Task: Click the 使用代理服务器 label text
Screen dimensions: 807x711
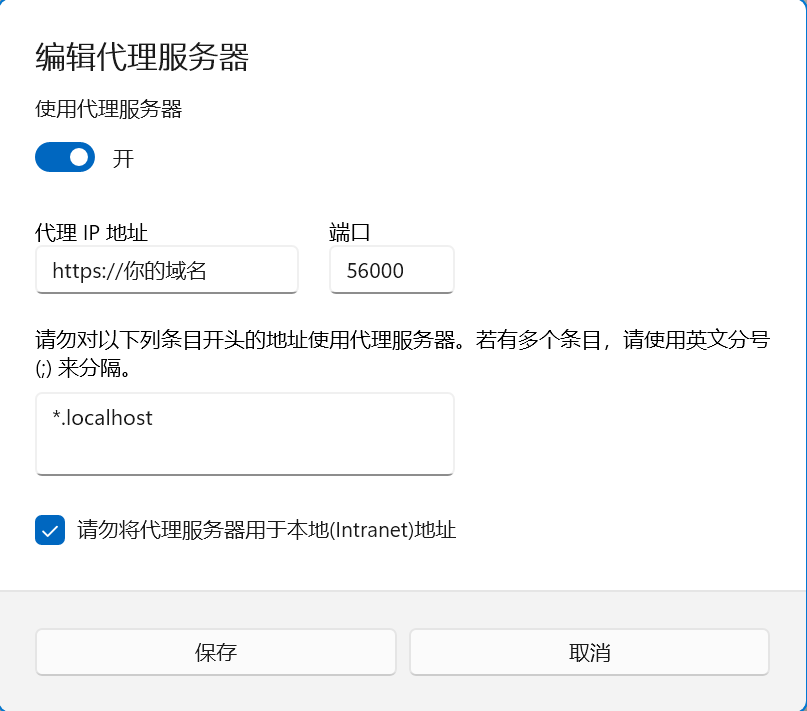Action: [109, 109]
